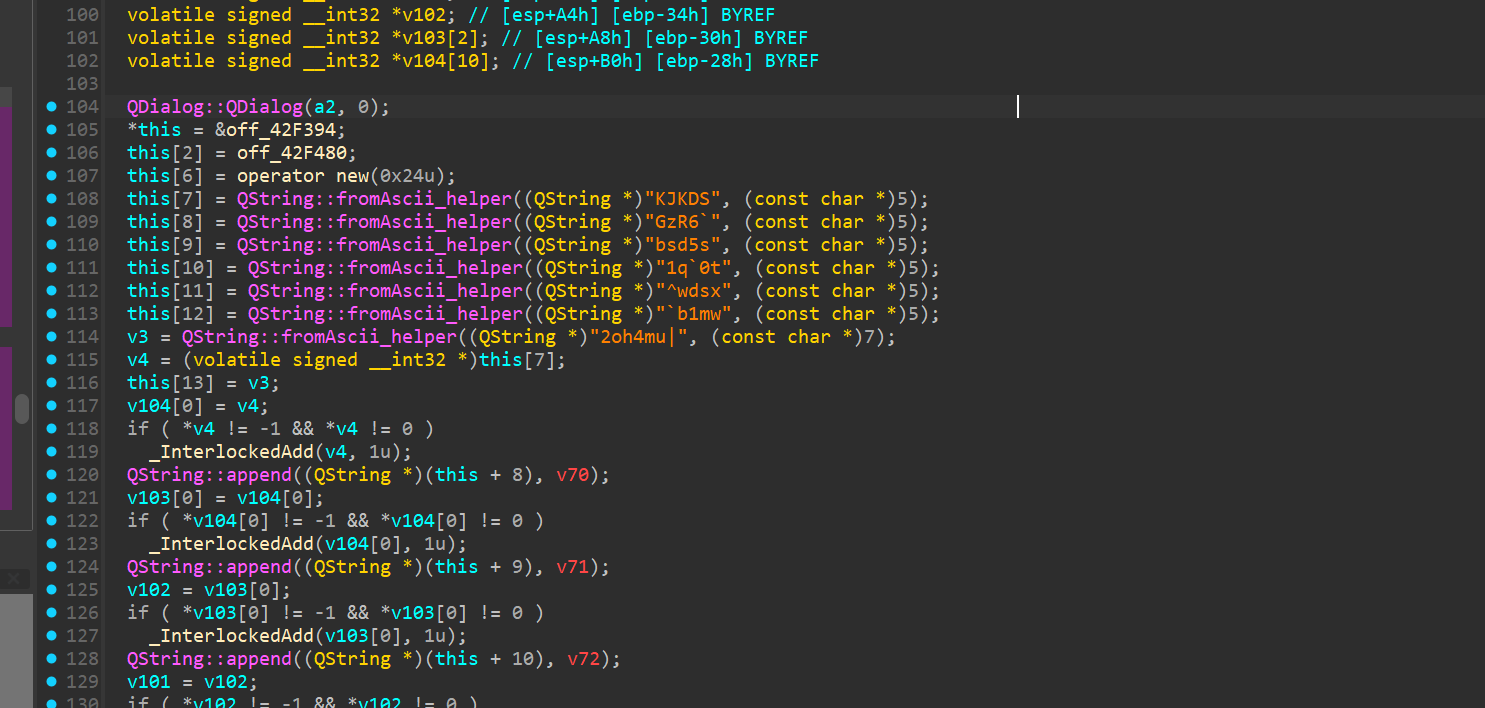The height and width of the screenshot is (708, 1485).
Task: Toggle breakpoint dot on line 107
Action: [51, 176]
